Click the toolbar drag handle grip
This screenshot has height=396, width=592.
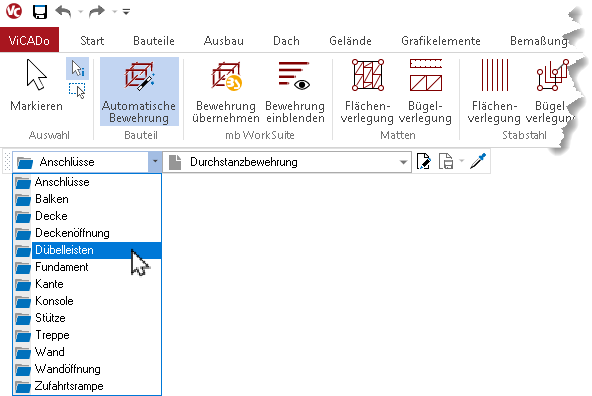click(7, 162)
